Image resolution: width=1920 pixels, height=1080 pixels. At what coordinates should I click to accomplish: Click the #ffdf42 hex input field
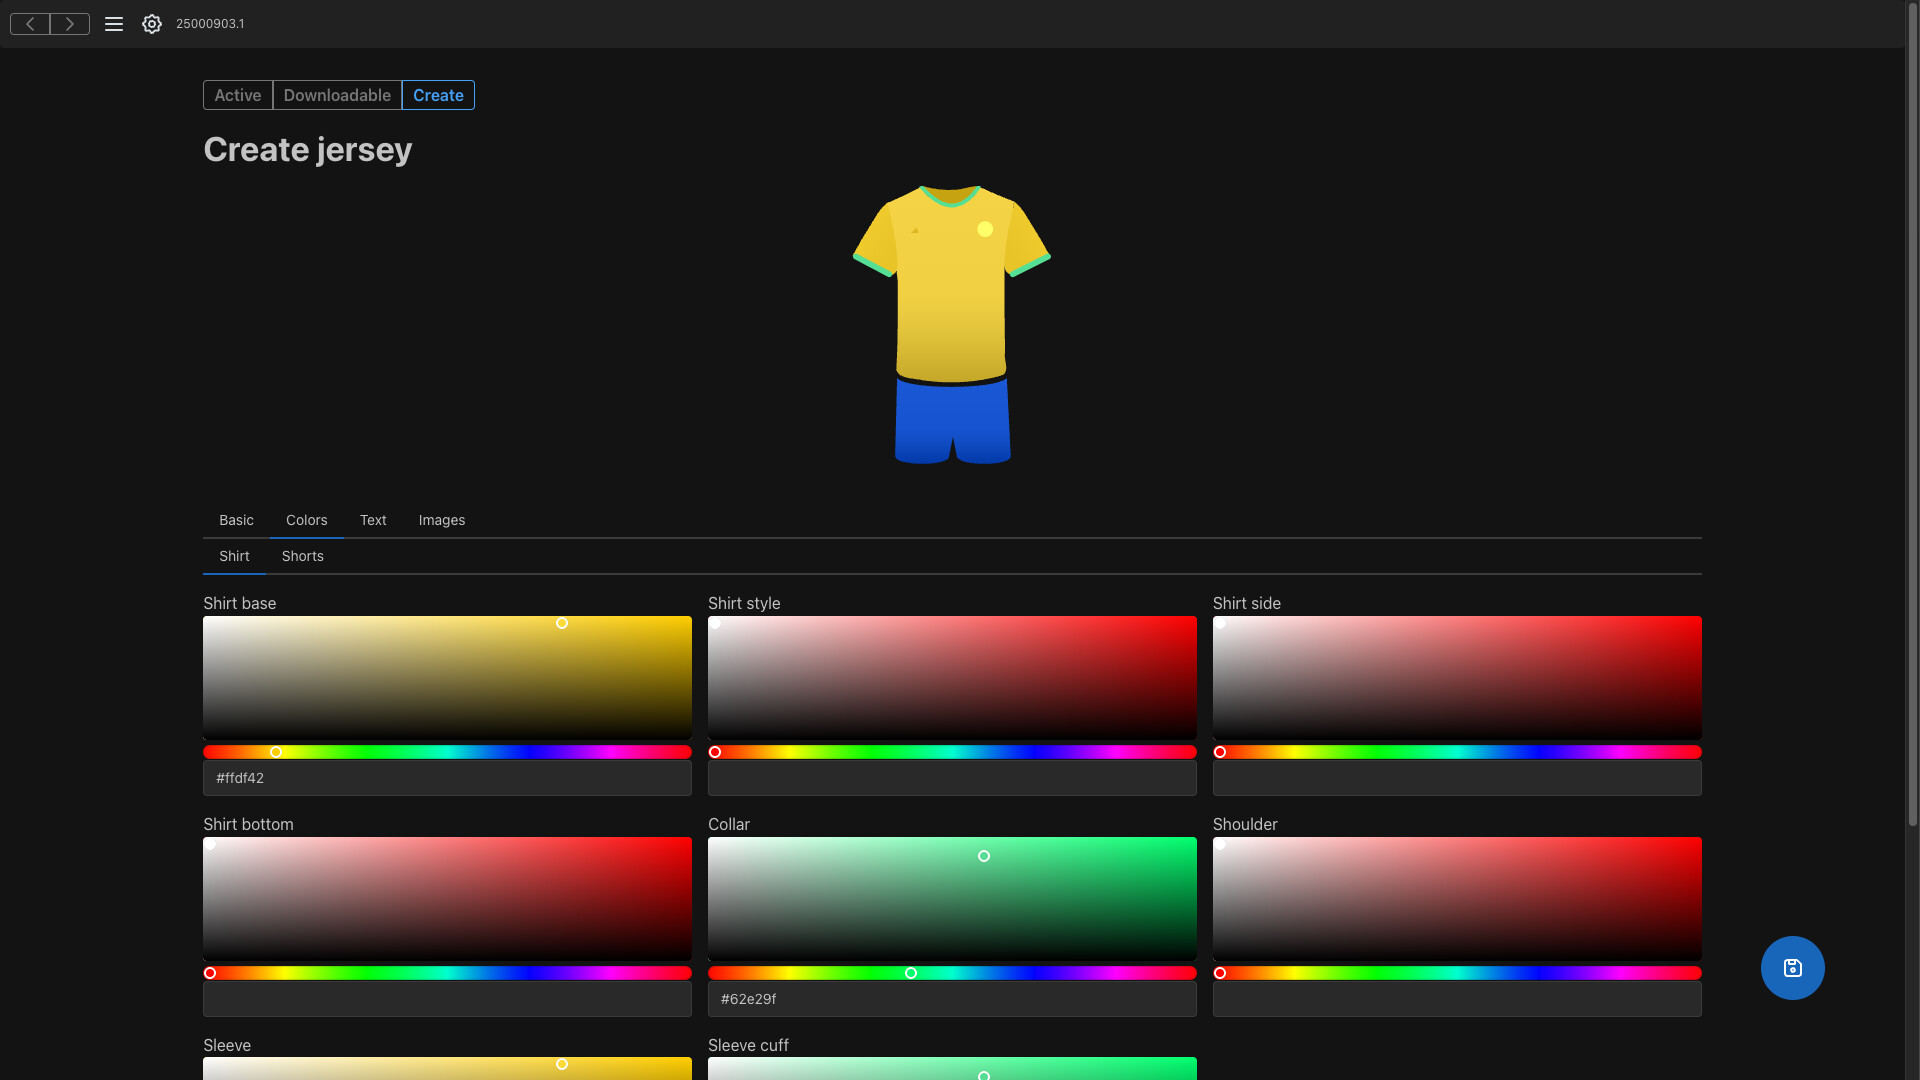click(x=447, y=778)
